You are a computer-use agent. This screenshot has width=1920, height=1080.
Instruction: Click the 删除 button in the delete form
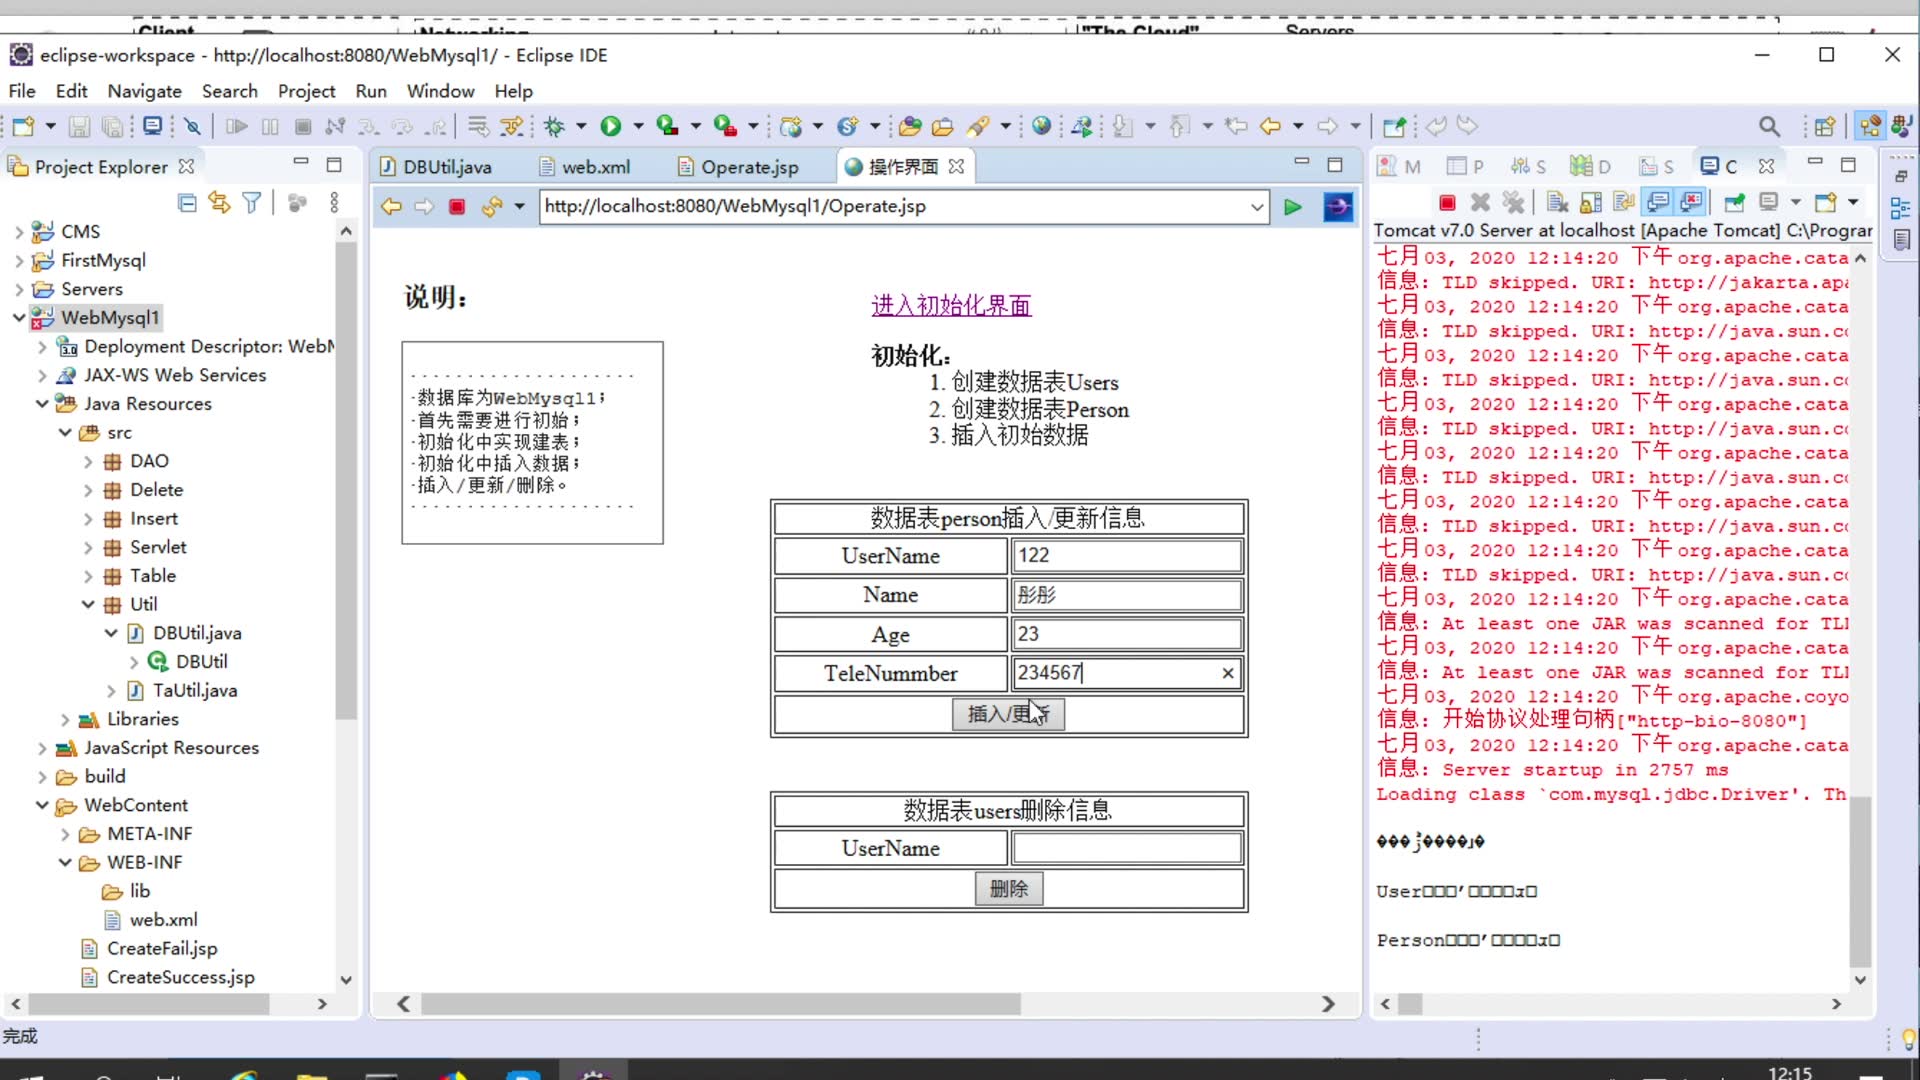point(1008,888)
